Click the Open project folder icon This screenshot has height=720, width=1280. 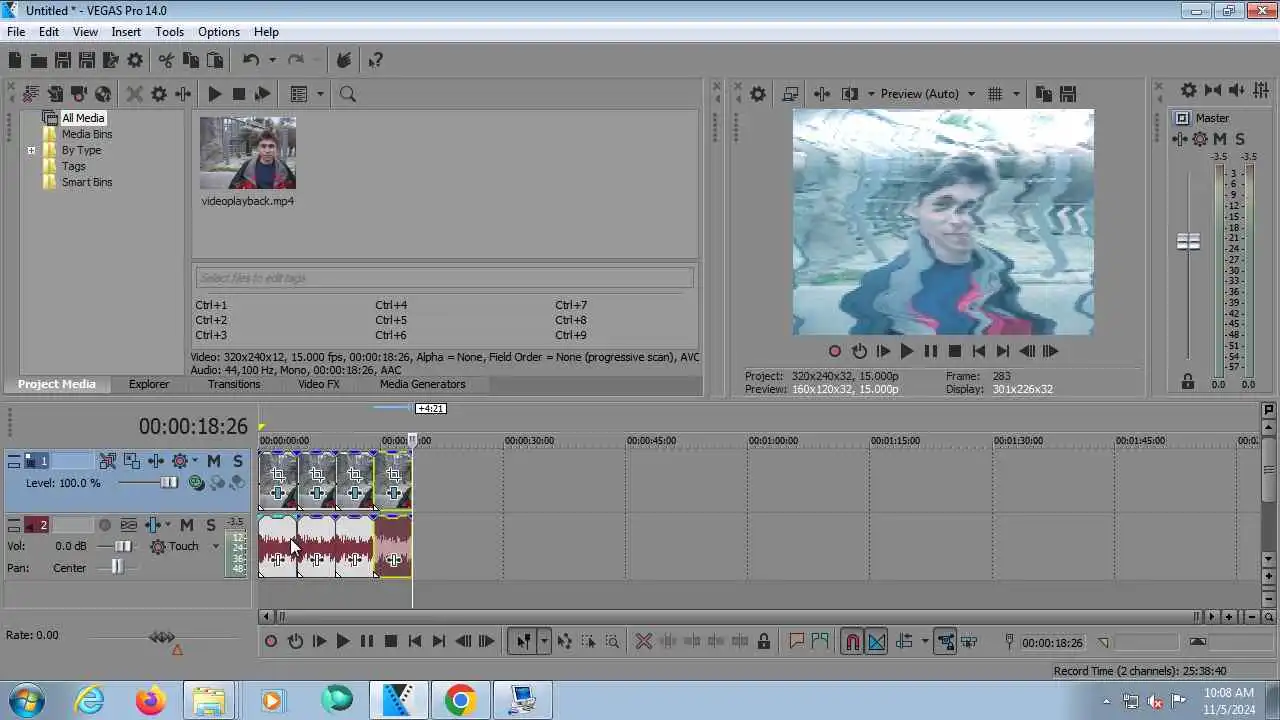point(39,60)
